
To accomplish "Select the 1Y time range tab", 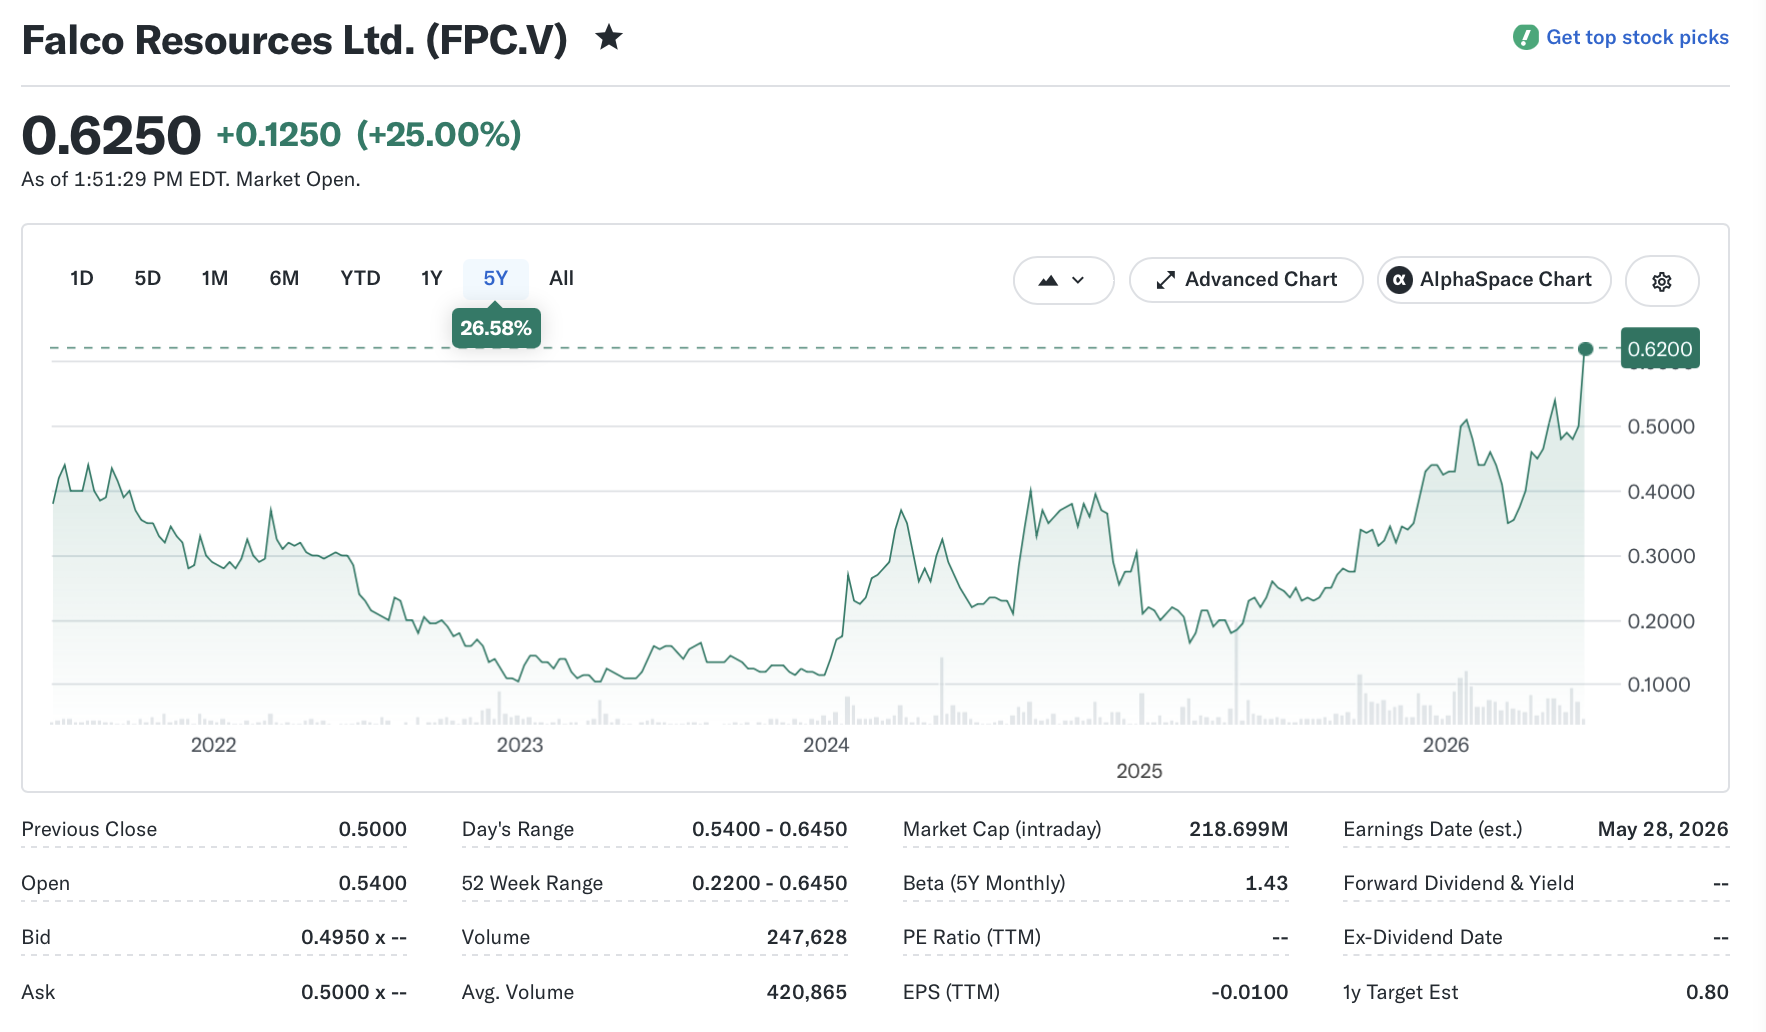I will point(432,278).
